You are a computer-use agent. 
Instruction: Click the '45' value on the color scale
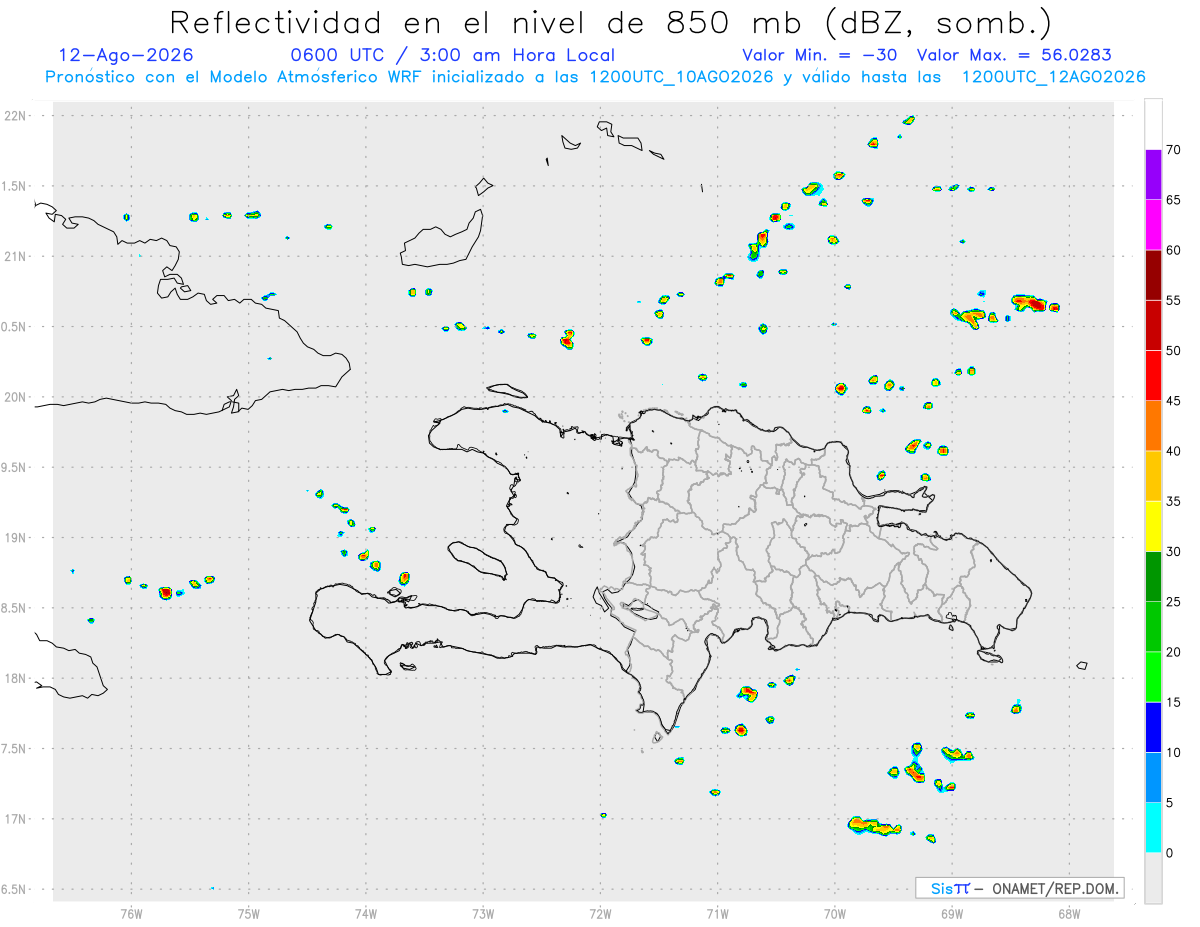click(x=1173, y=401)
